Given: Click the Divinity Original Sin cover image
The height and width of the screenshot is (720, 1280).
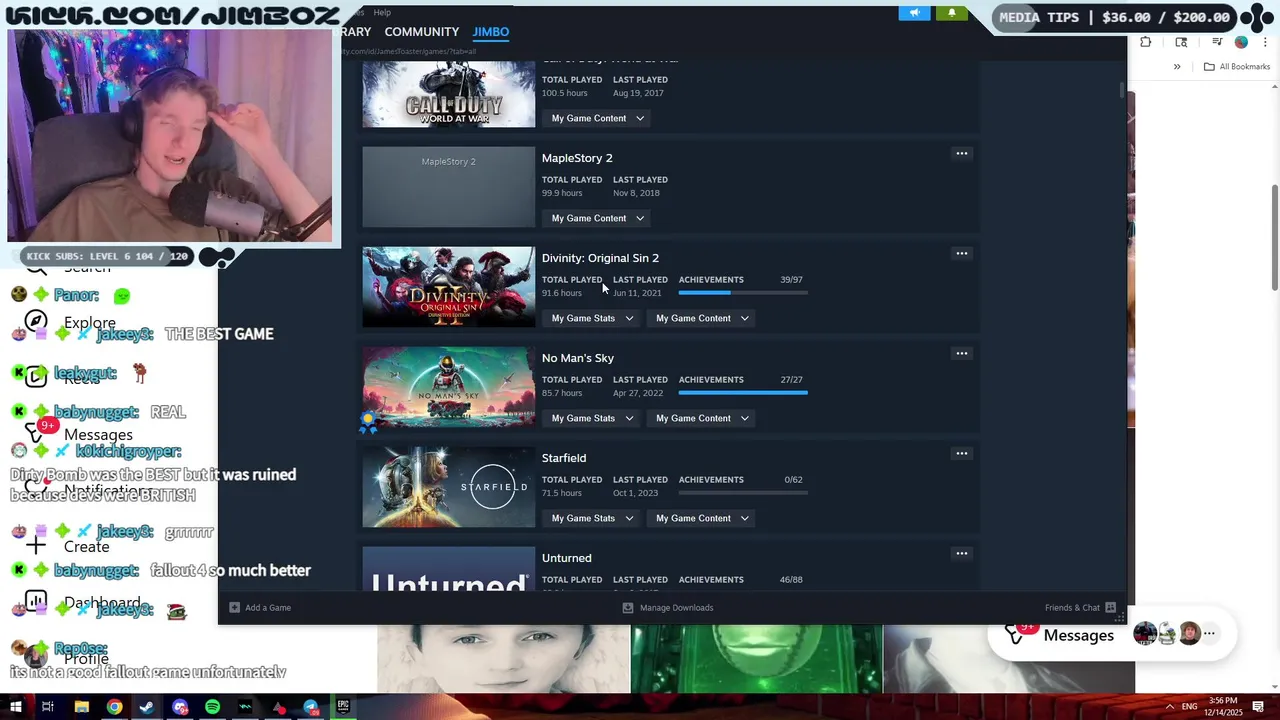Looking at the screenshot, I should click(448, 287).
